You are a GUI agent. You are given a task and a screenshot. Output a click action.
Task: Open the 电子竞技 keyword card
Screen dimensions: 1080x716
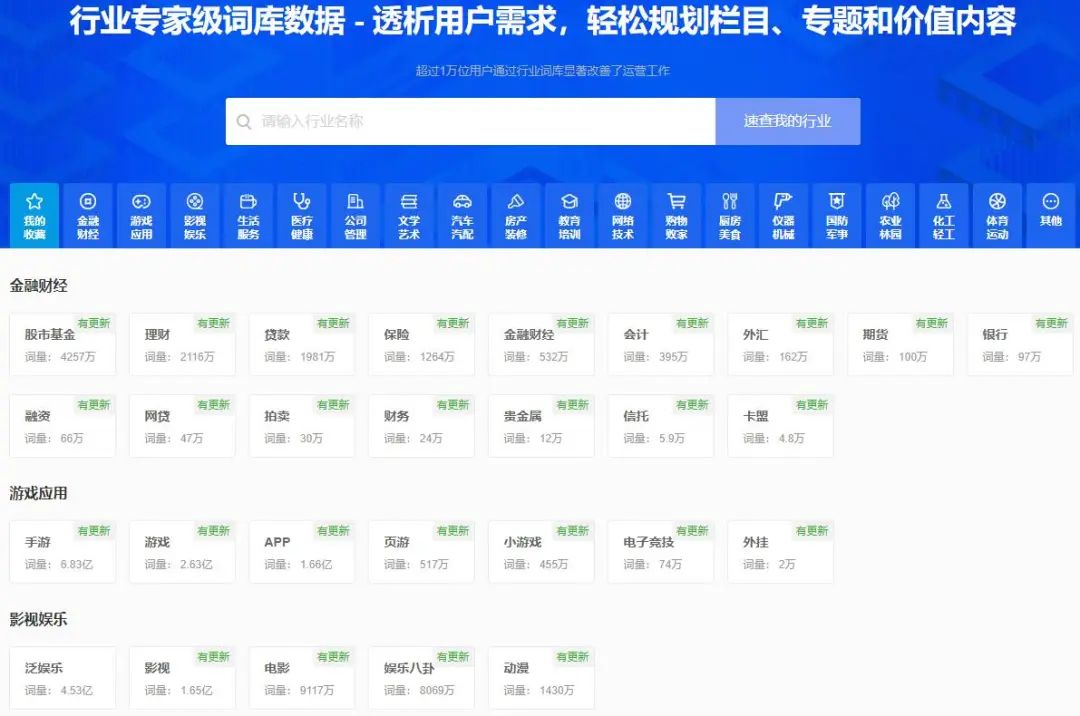661,551
